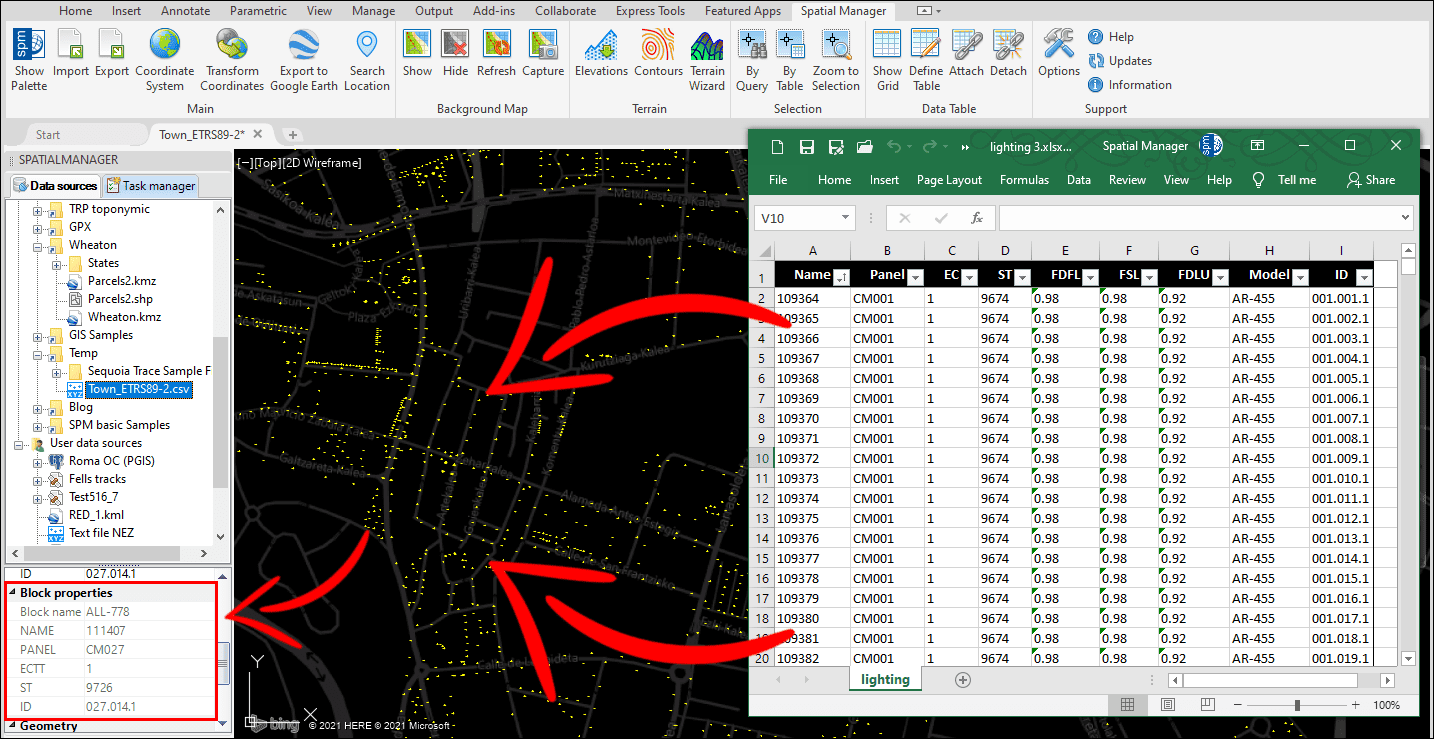This screenshot has height=739, width=1434.
Task: Show the background map
Action: [x=417, y=53]
